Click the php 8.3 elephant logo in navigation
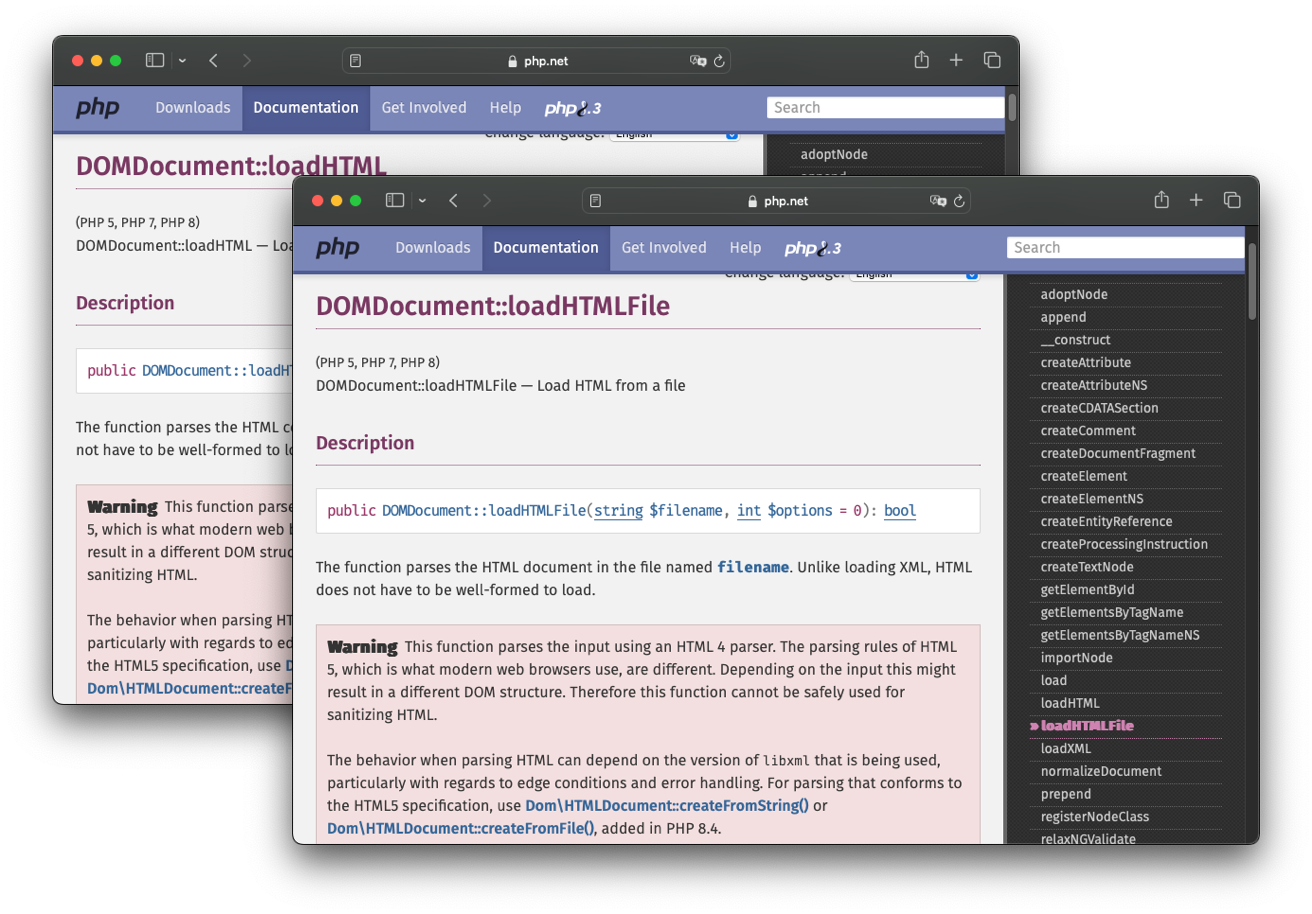Image resolution: width=1312 pixels, height=914 pixels. (x=812, y=247)
